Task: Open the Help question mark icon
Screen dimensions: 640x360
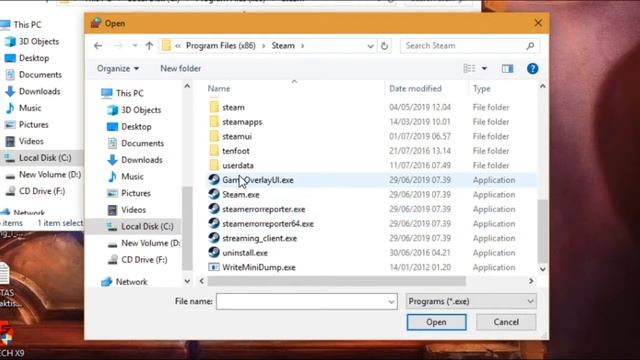Action: point(532,69)
